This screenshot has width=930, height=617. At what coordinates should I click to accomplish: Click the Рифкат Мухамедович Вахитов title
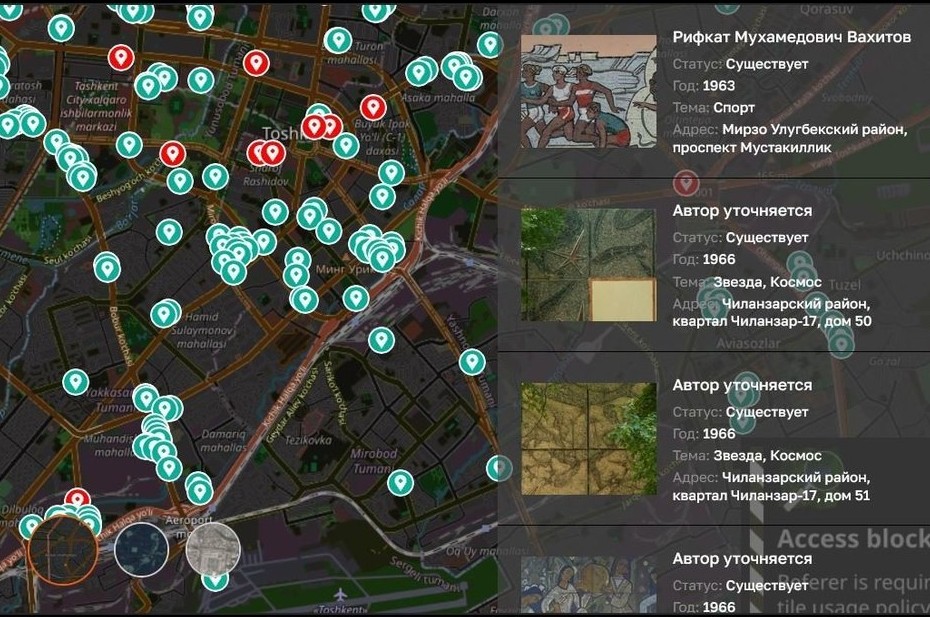pyautogui.click(x=791, y=37)
